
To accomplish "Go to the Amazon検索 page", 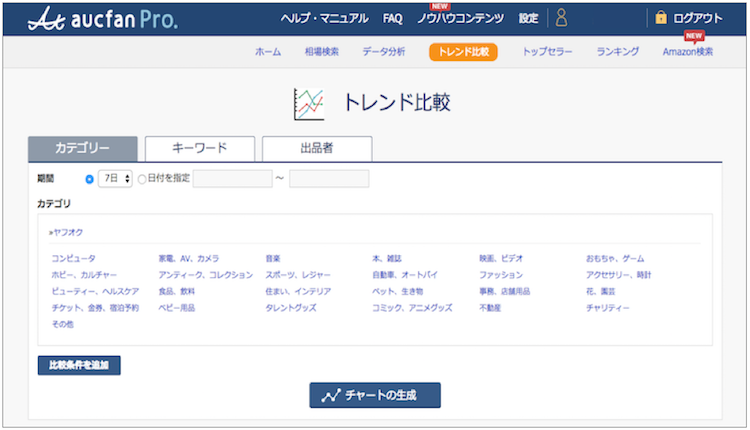I will [688, 52].
